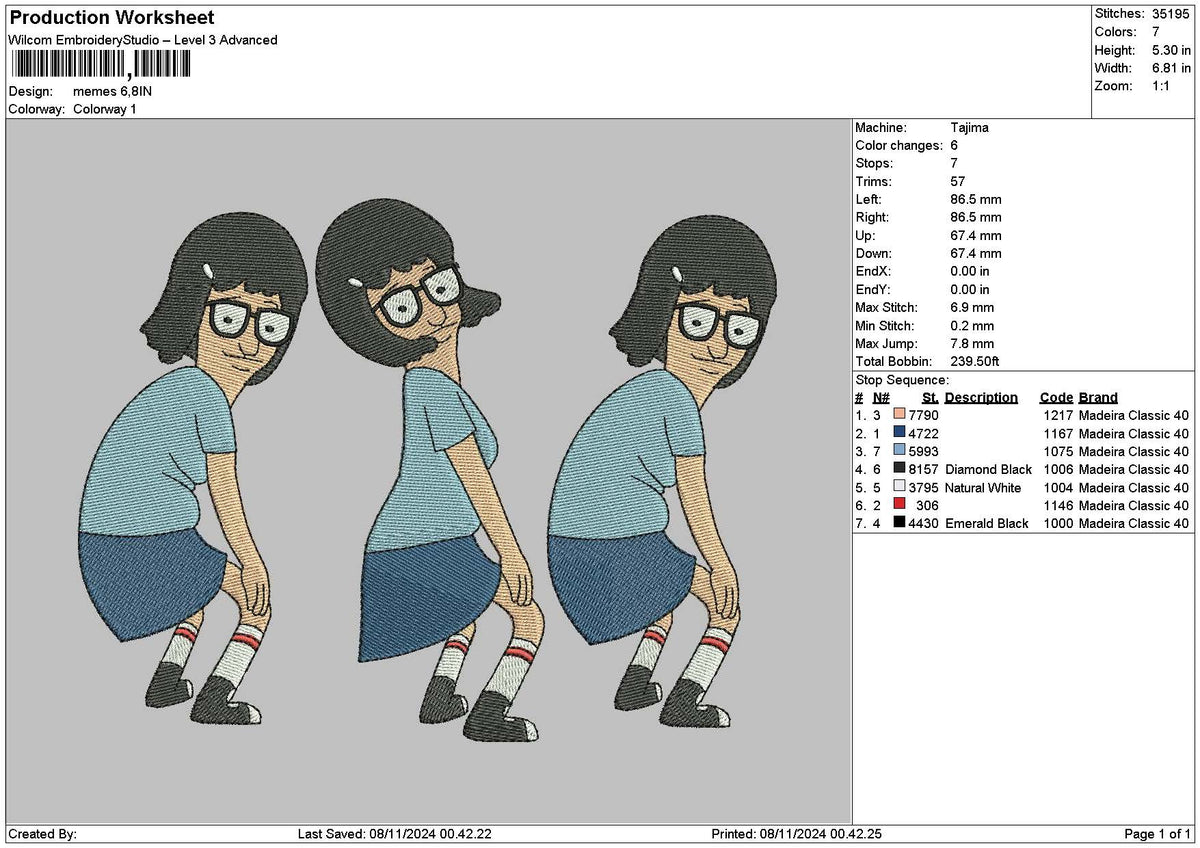Screen dimensions: 1200x848
Task: Click the 'Stop Sequence:' heading
Action: pos(902,380)
